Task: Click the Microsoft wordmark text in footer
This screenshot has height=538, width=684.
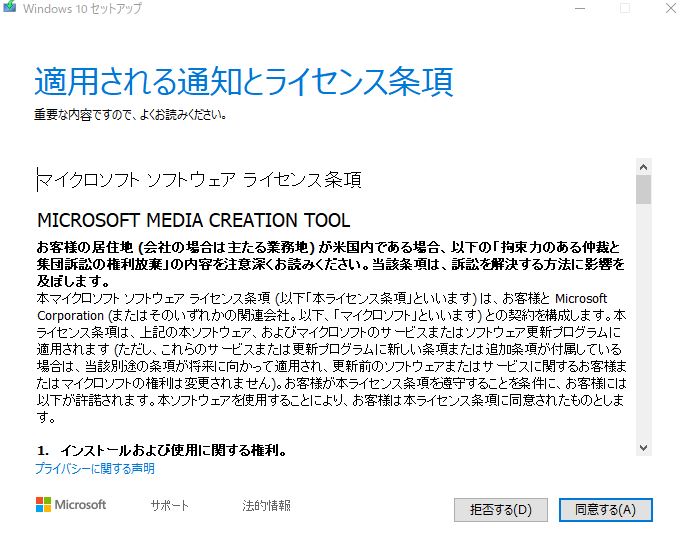Action: (80, 505)
